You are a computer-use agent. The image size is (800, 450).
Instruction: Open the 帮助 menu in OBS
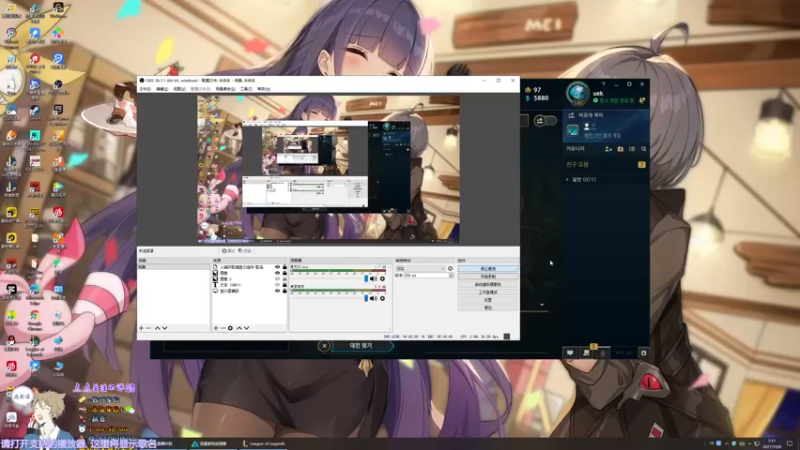coord(263,89)
